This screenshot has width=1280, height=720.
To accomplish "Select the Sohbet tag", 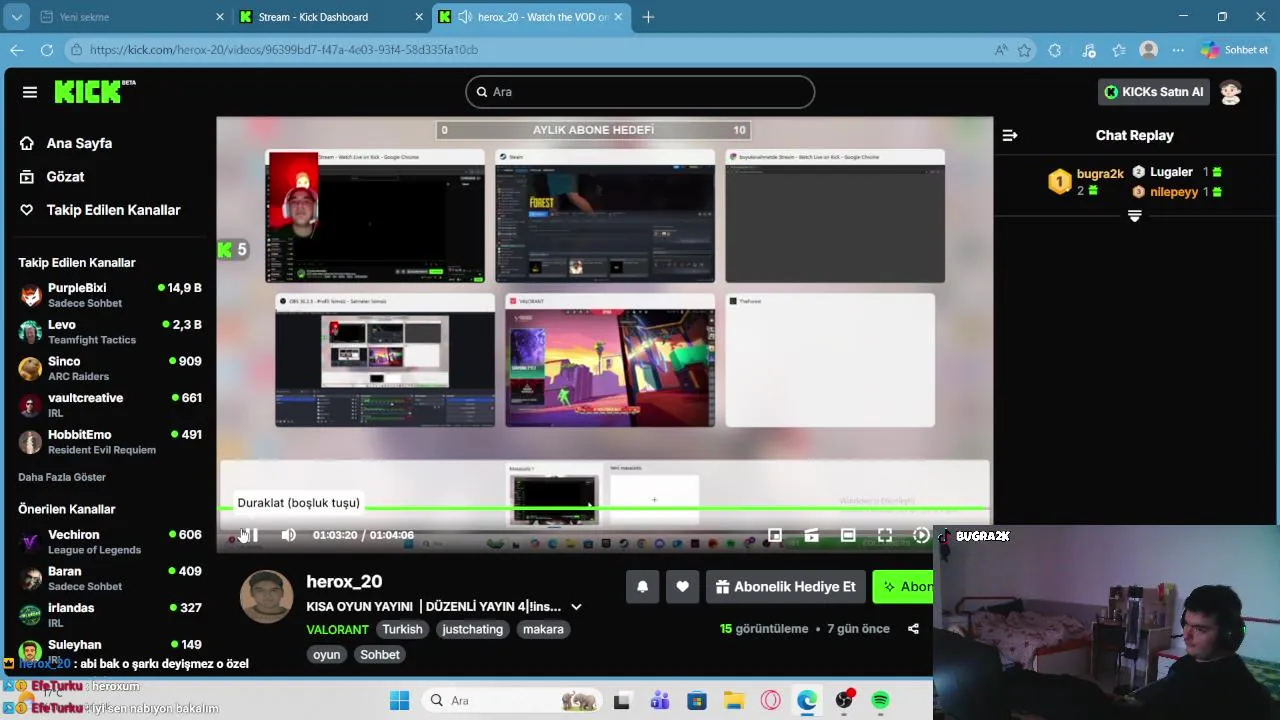I will (x=380, y=654).
